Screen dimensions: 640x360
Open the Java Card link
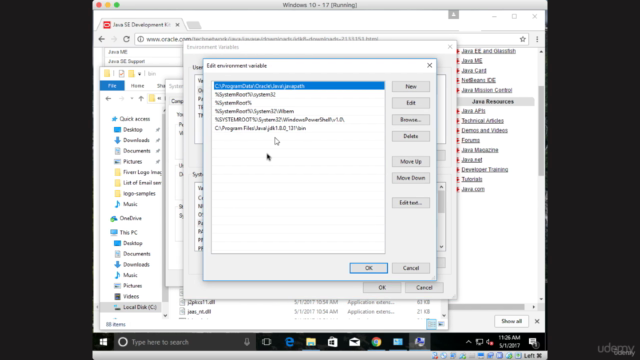[x=474, y=71]
